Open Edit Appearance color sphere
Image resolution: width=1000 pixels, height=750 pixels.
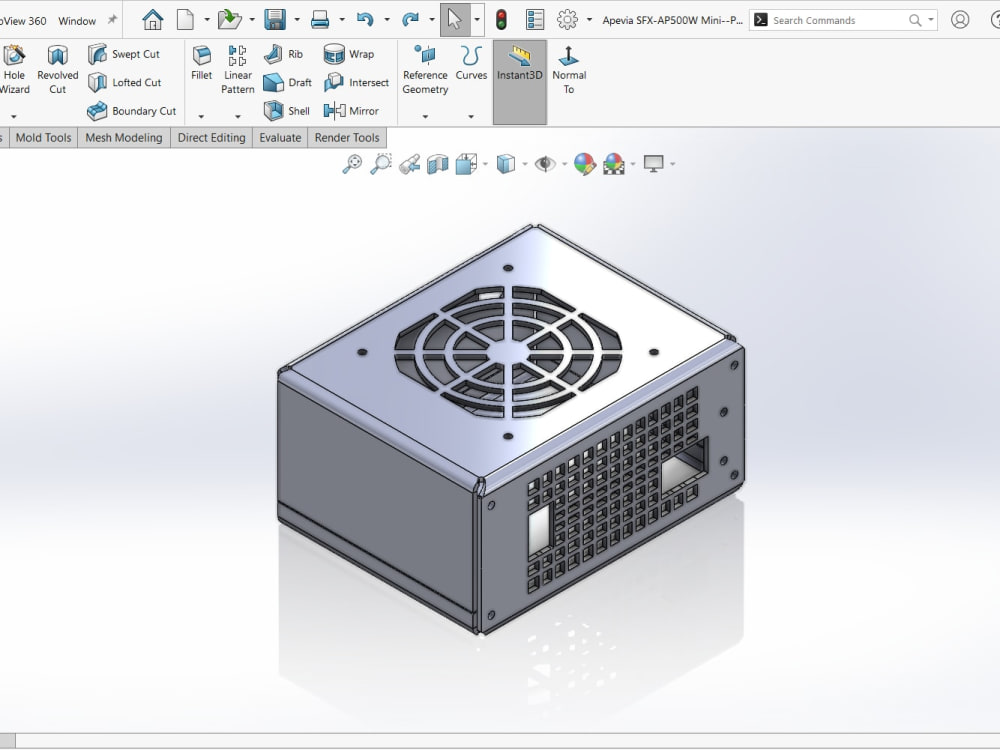[x=584, y=164]
